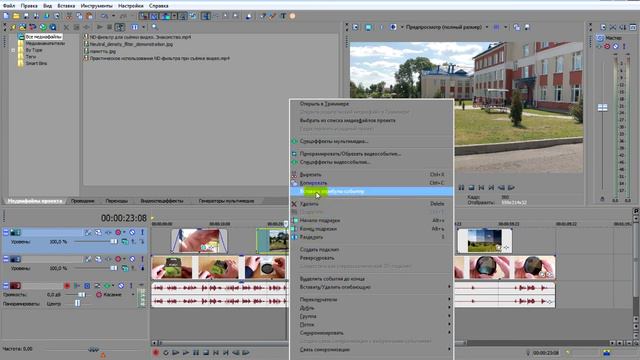Select the All Media folder in tree

(x=43, y=37)
